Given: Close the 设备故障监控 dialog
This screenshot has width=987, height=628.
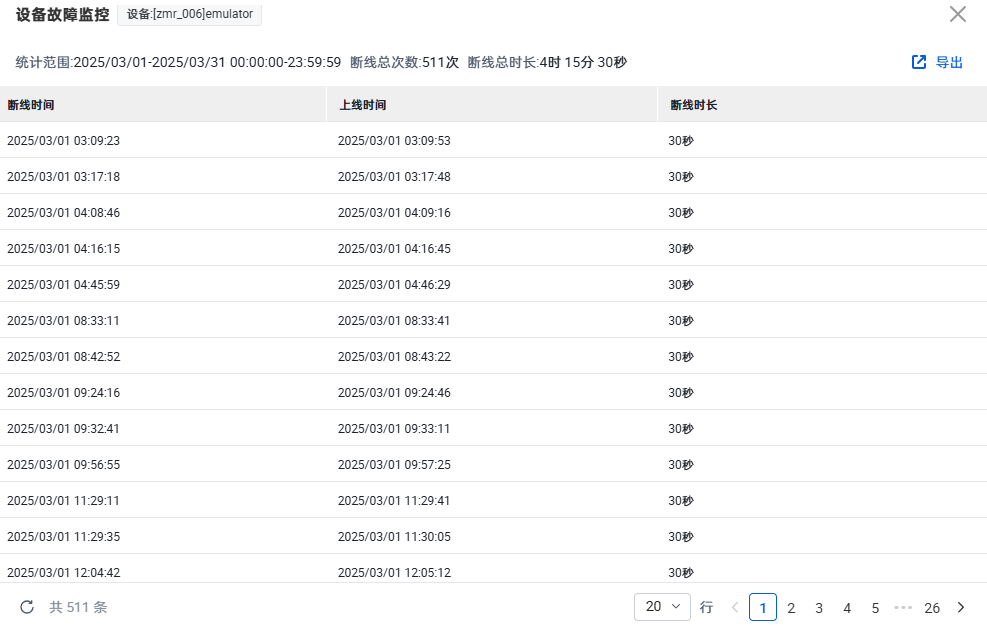Looking at the screenshot, I should pyautogui.click(x=957, y=14).
